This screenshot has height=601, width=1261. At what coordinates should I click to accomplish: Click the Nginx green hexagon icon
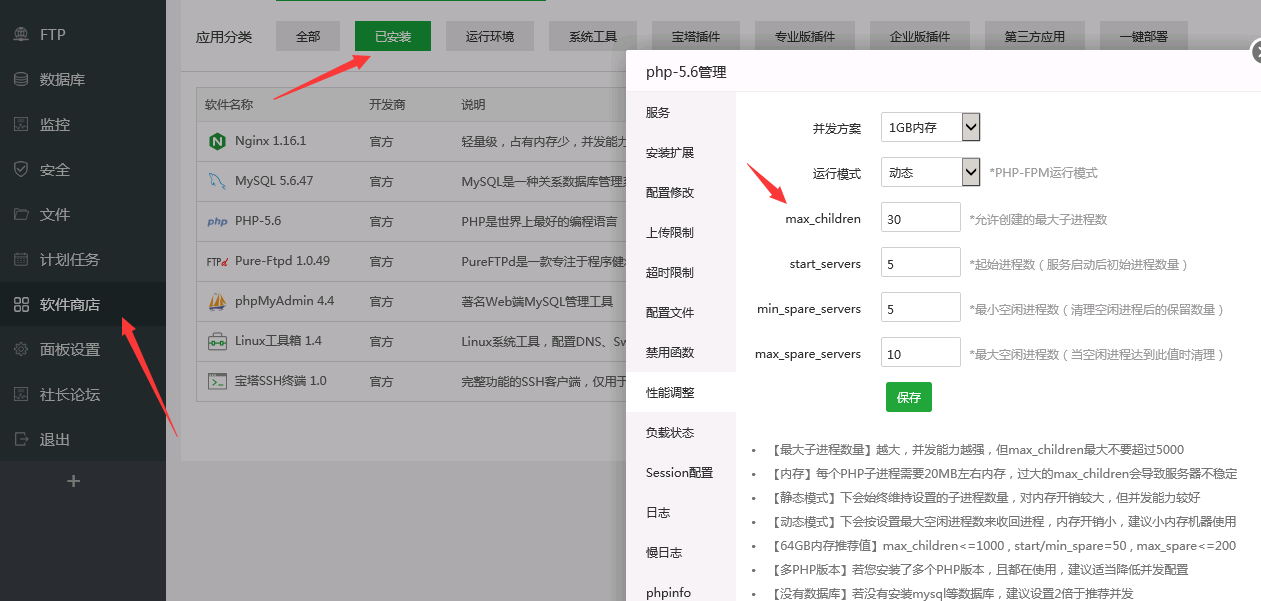217,141
